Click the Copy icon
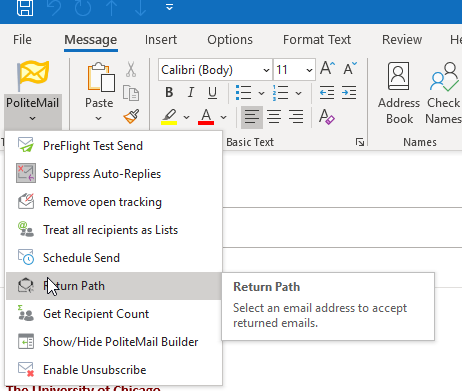The width and height of the screenshot is (462, 391). coord(131,93)
